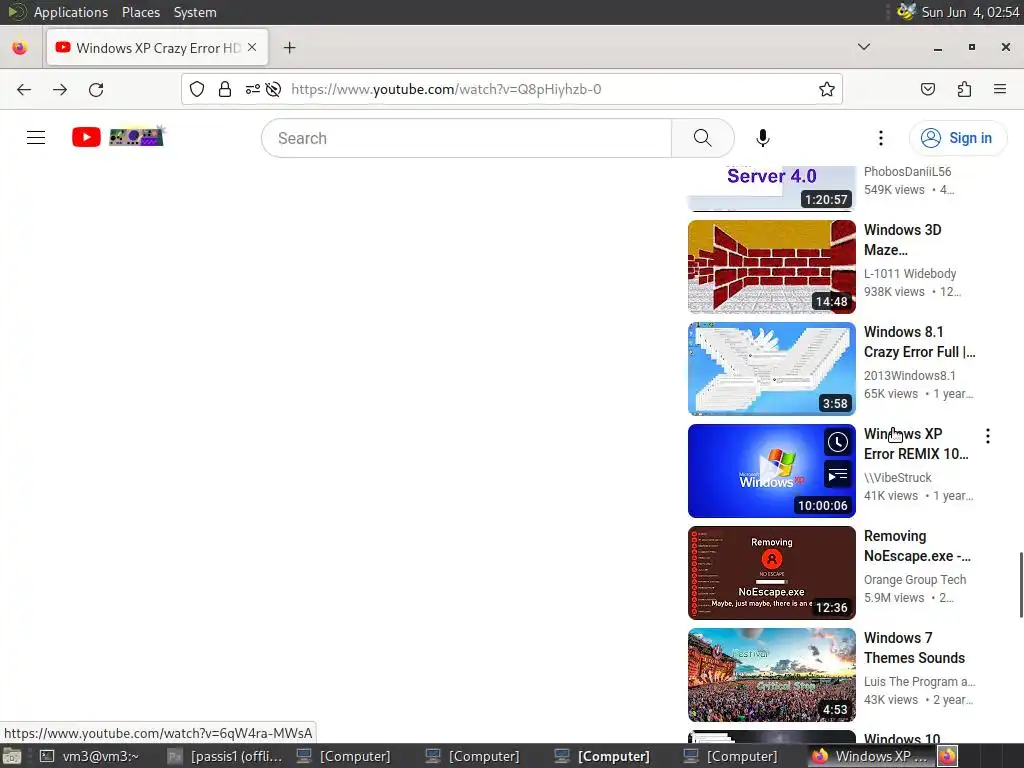Click the youtube.com URL address bar

click(x=446, y=89)
